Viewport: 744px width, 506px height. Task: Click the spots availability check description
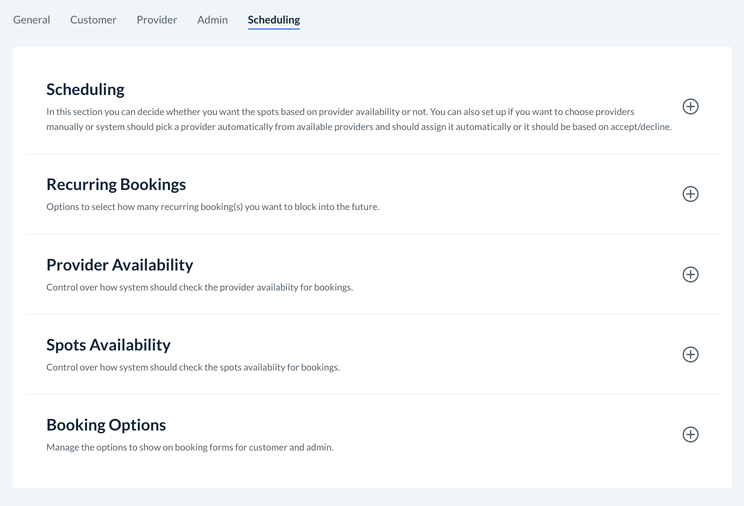pos(193,367)
